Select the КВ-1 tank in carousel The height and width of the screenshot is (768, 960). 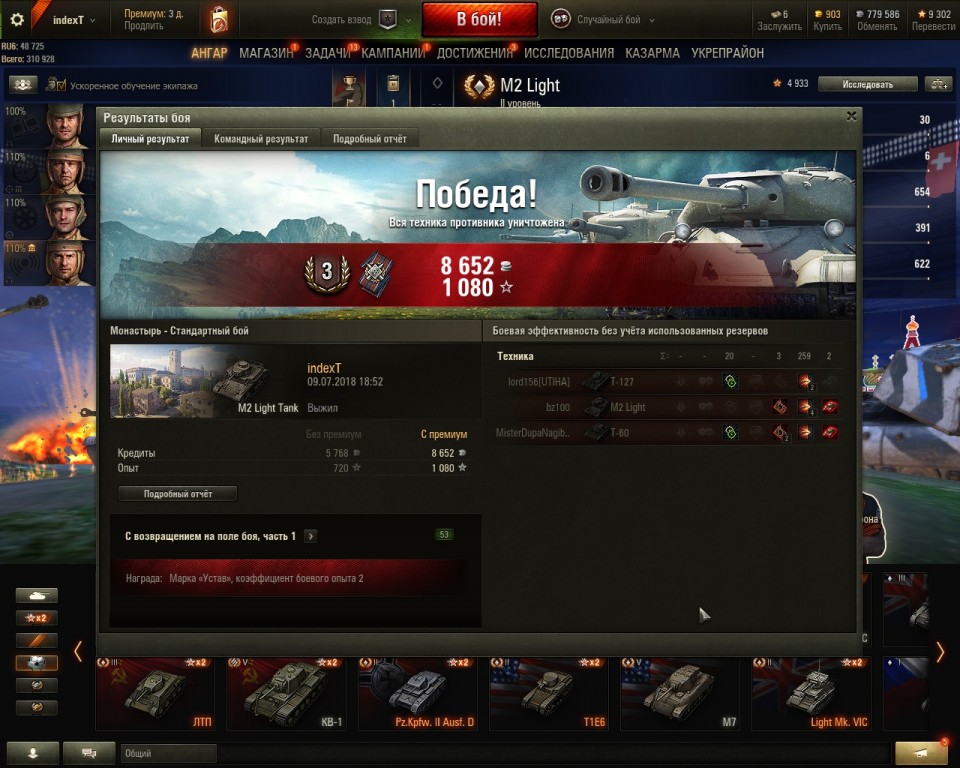285,694
